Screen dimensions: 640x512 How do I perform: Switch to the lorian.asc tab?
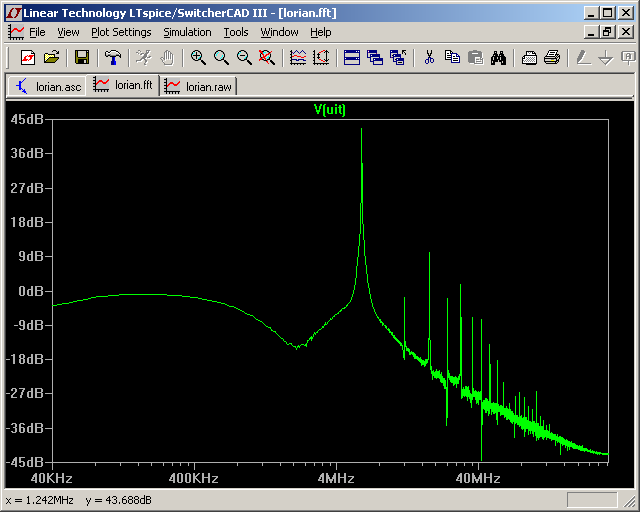click(48, 86)
